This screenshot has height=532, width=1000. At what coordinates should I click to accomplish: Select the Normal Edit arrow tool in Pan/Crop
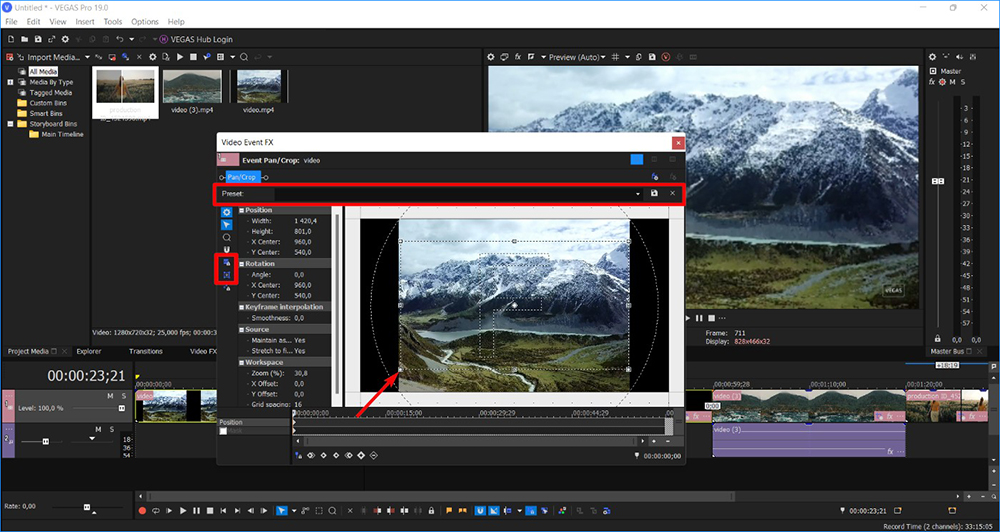226,225
